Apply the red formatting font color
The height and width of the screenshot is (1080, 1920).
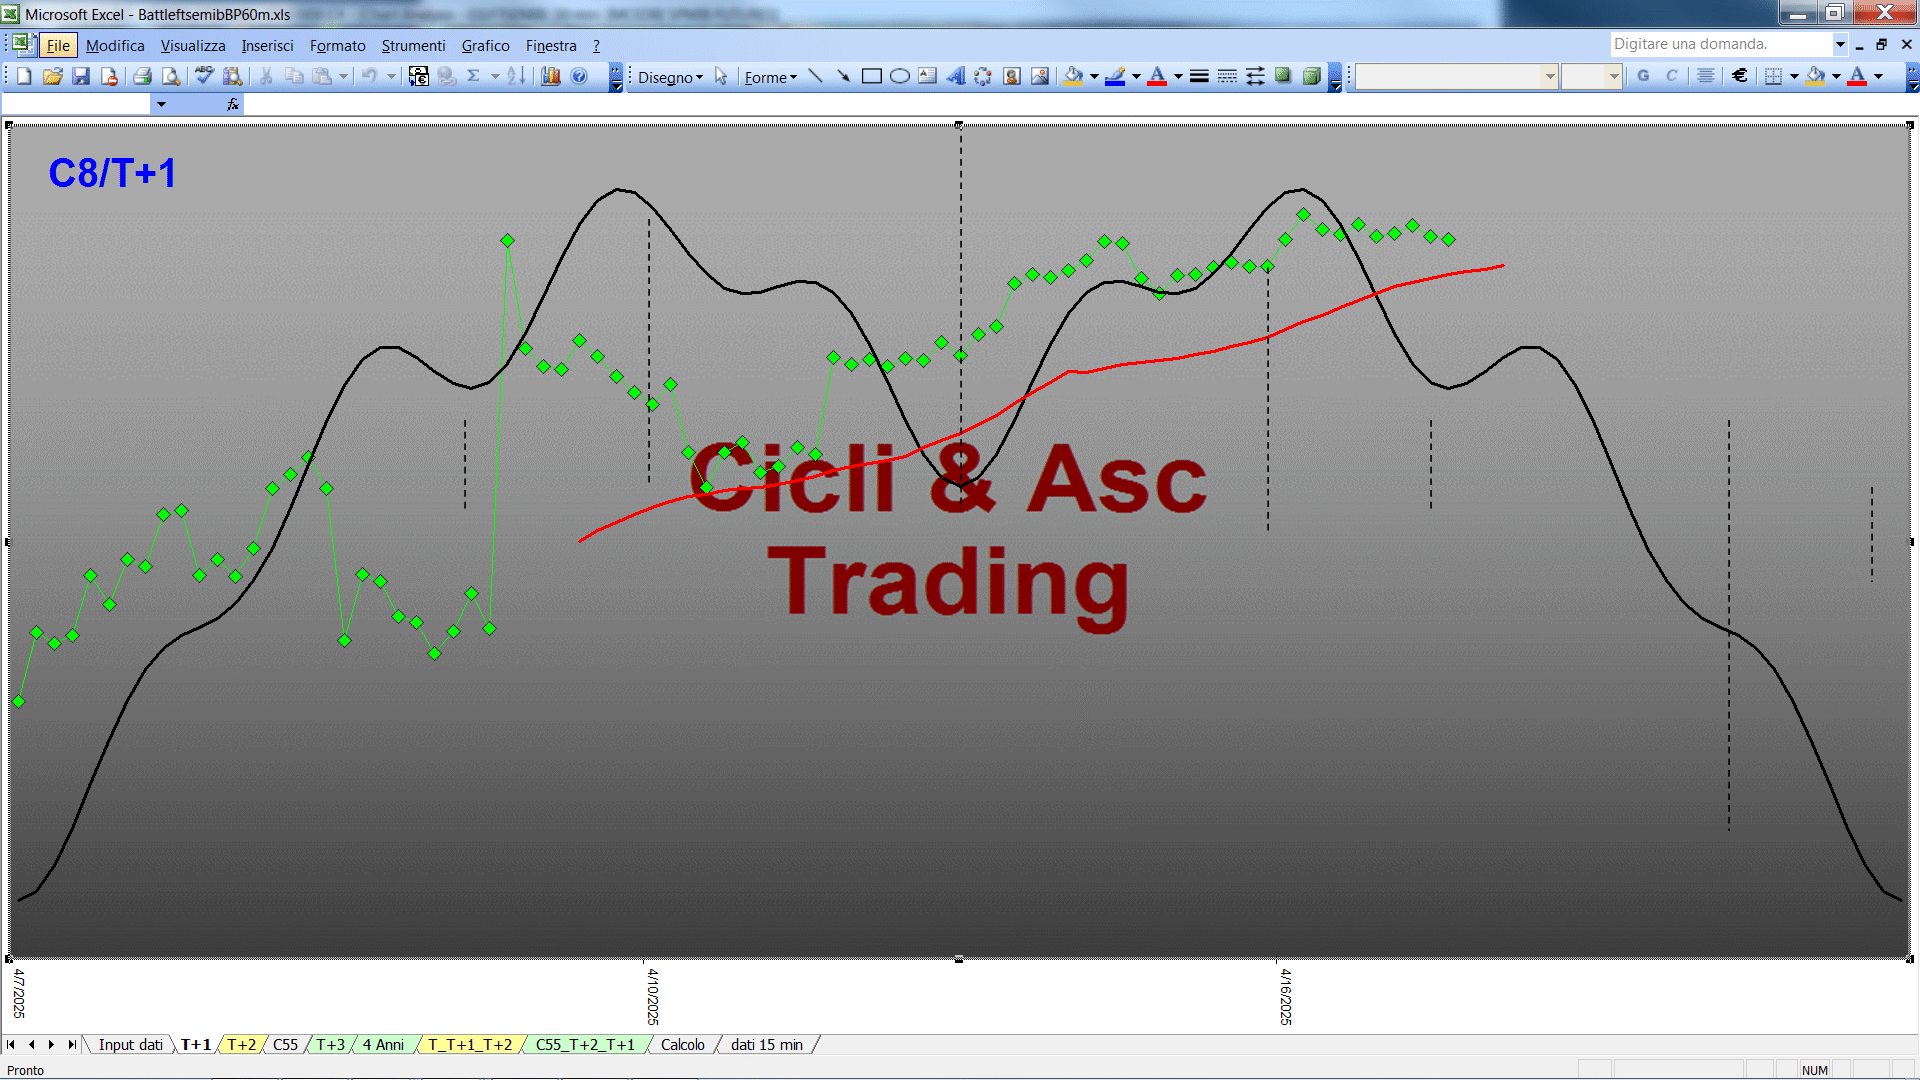(1857, 76)
